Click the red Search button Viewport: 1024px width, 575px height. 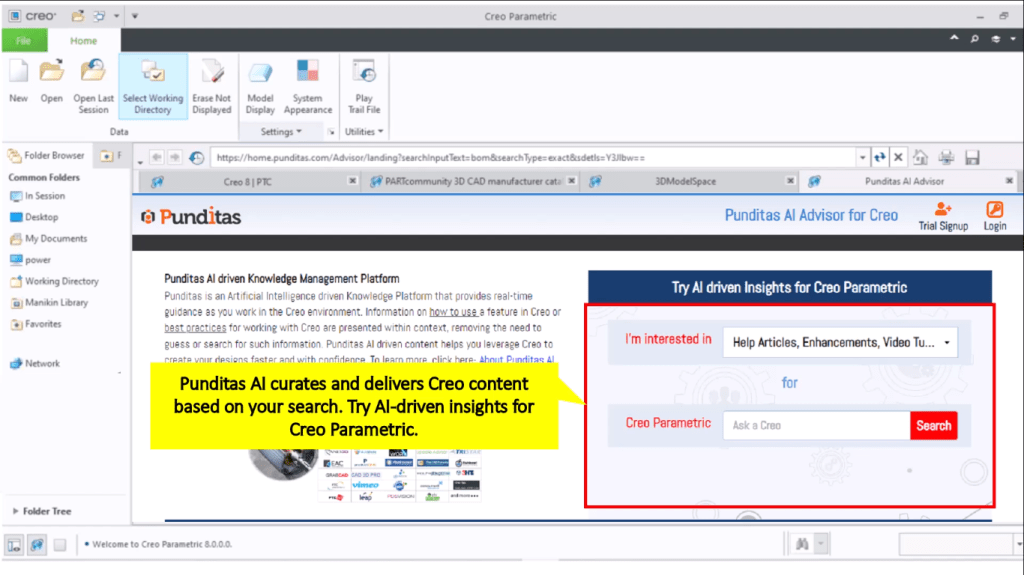point(933,425)
